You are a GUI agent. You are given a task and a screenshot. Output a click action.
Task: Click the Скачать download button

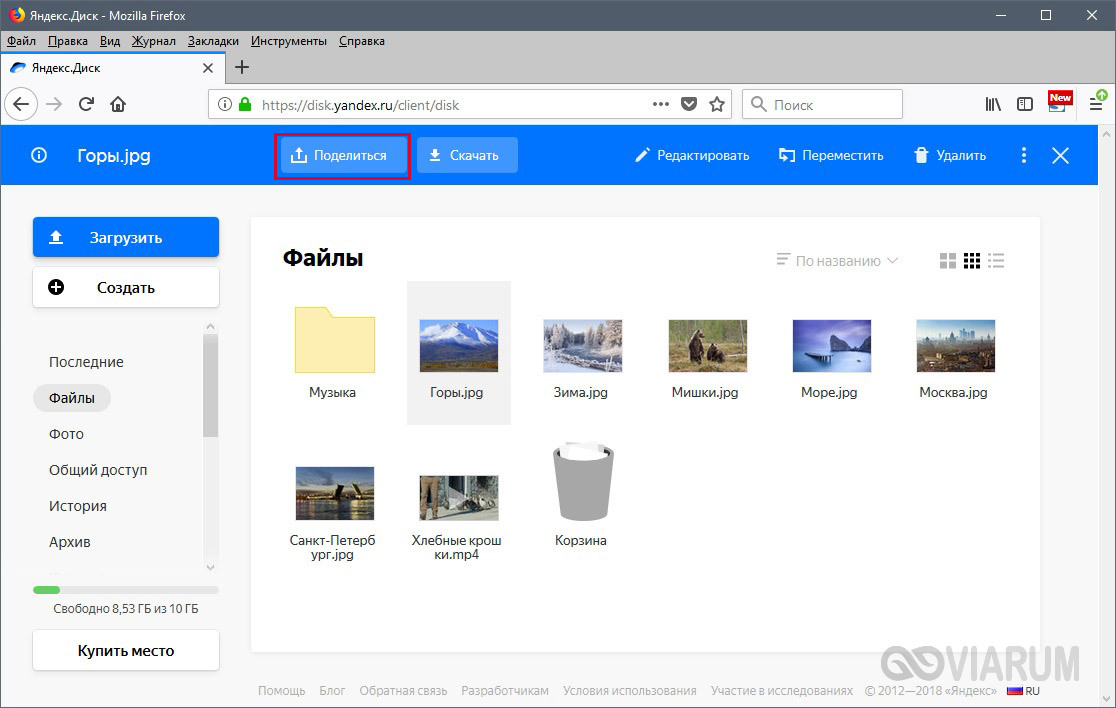coord(467,155)
